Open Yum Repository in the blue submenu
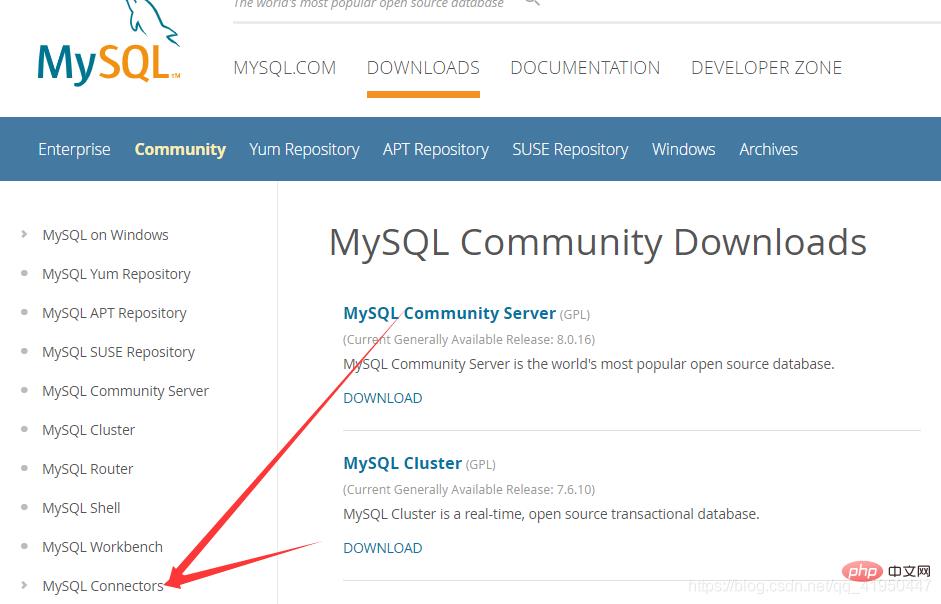Viewport: 941px width, 604px height. [304, 149]
